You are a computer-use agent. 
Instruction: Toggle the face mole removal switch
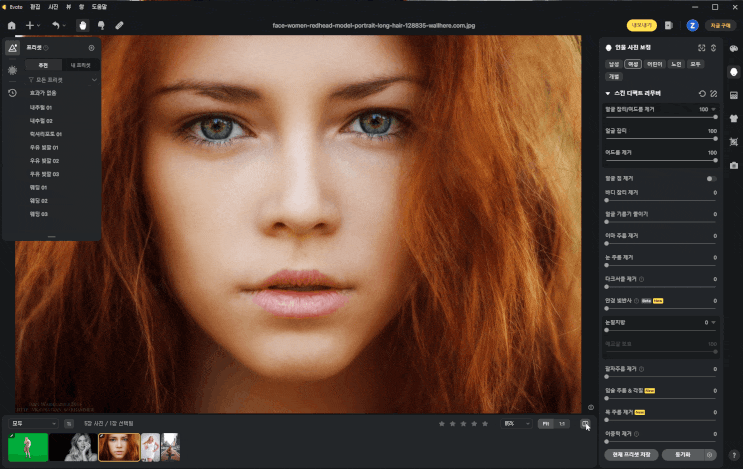pyautogui.click(x=711, y=179)
